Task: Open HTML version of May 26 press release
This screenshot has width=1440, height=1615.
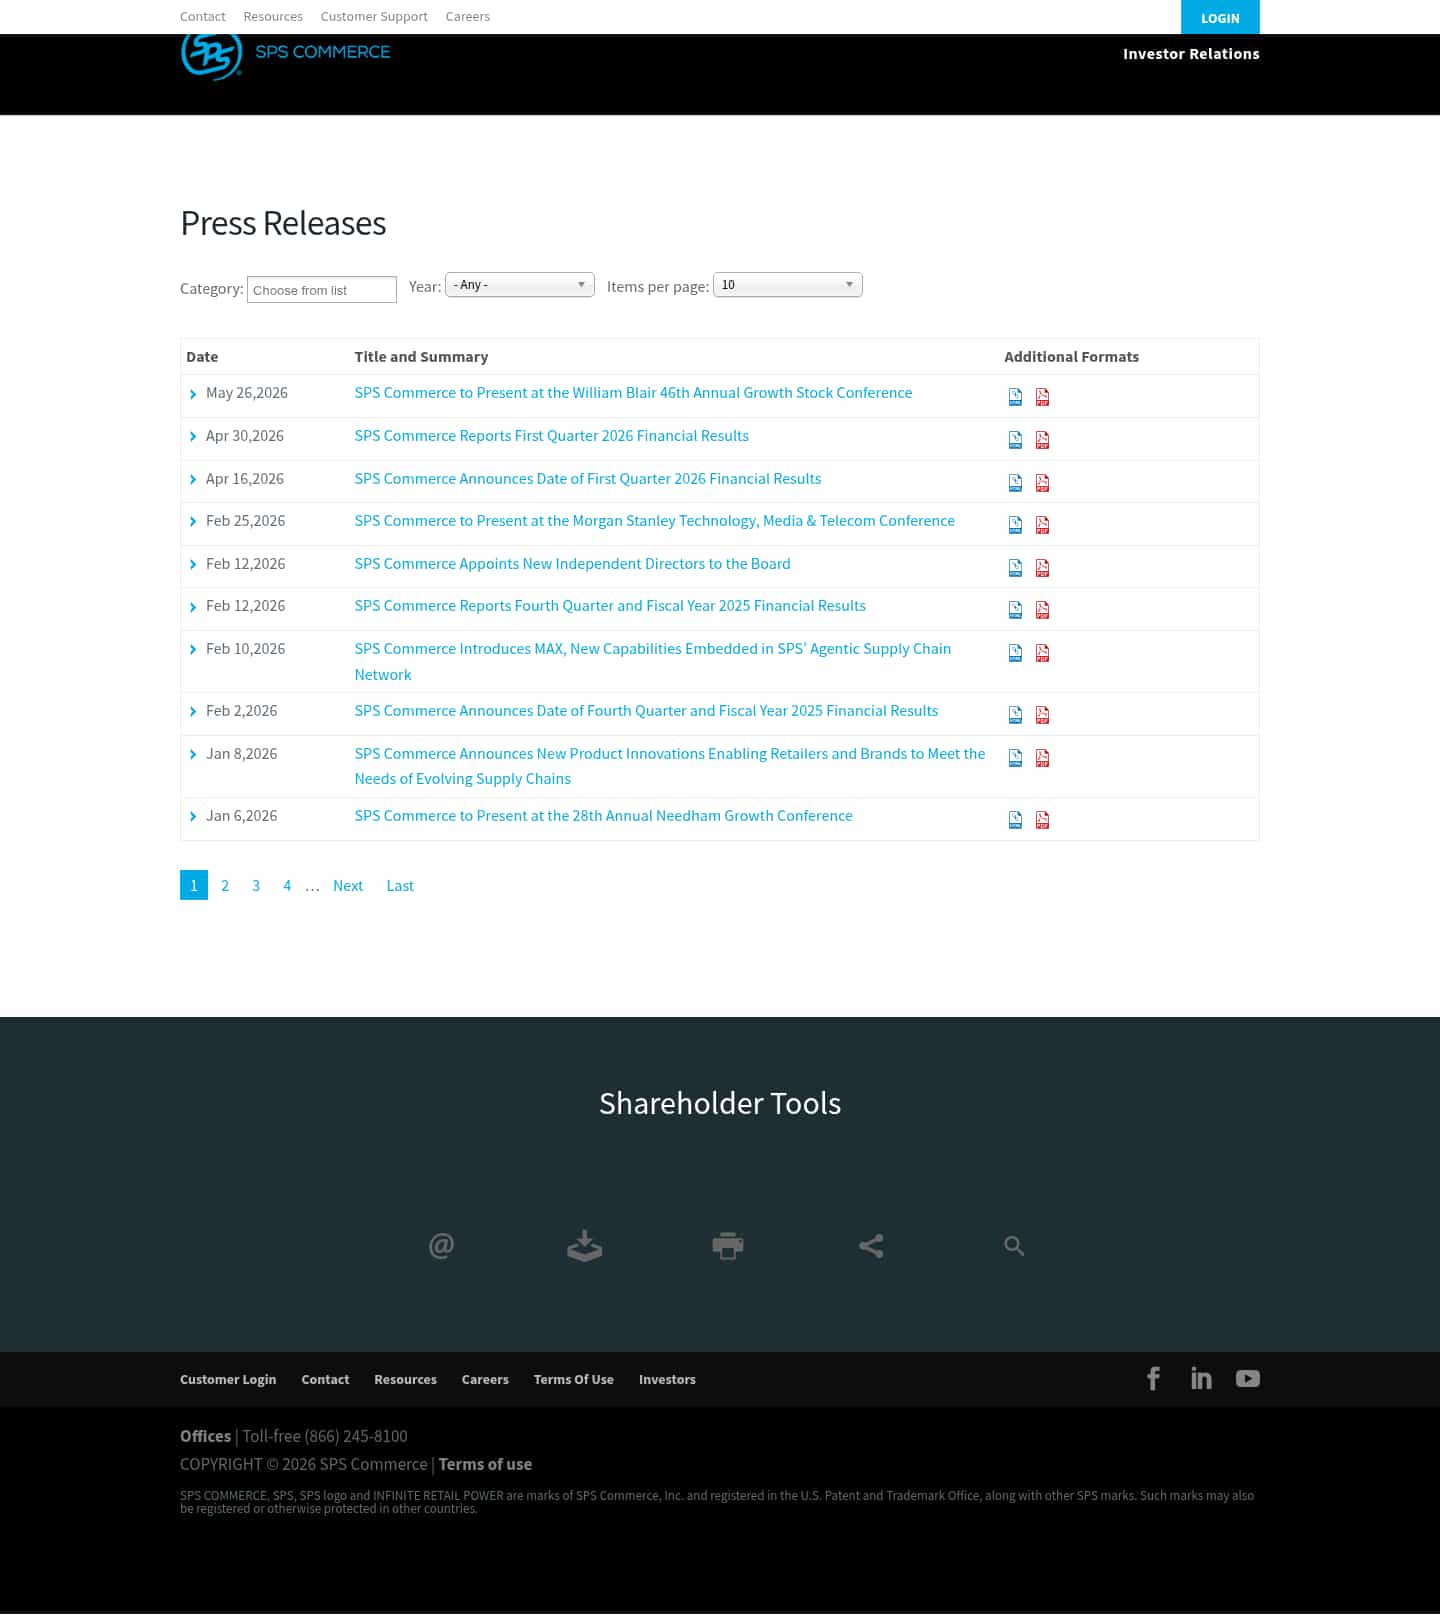Action: [x=1015, y=397]
